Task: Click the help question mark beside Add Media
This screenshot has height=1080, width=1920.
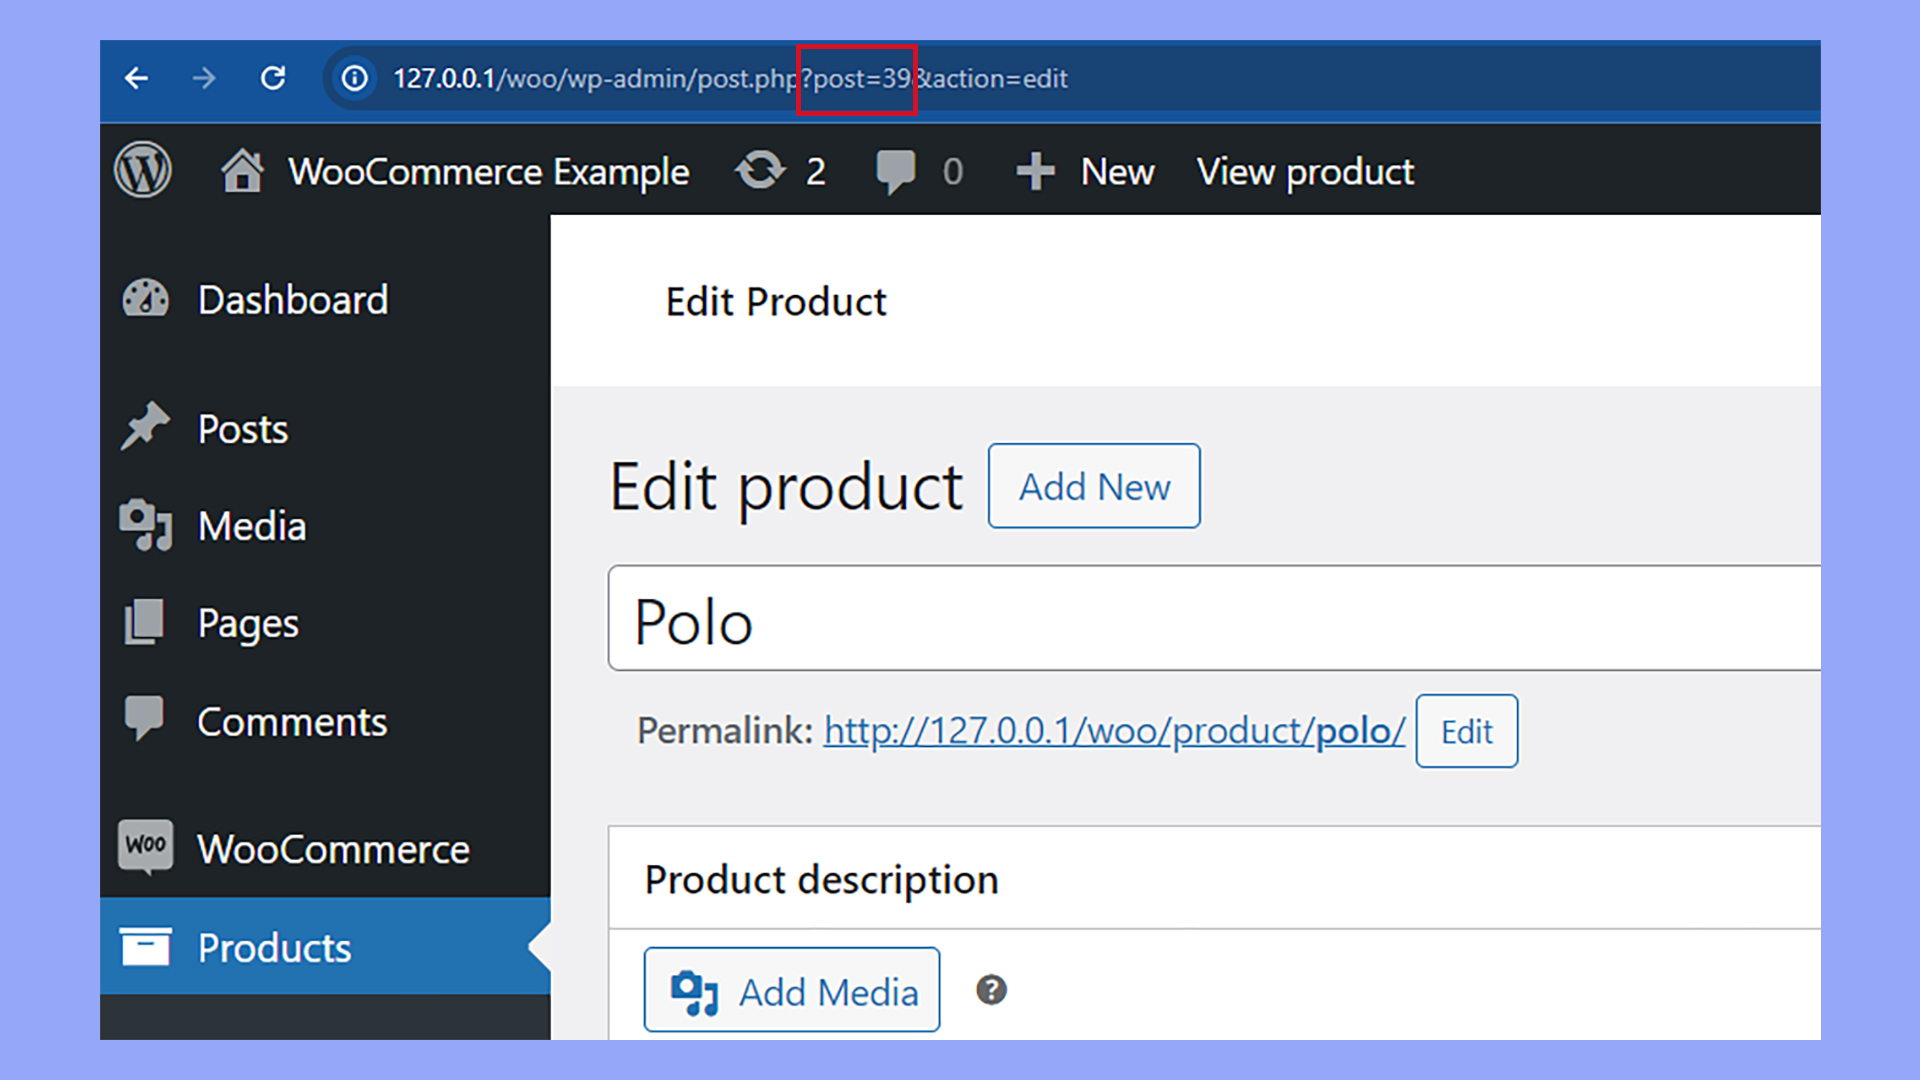Action: [x=991, y=990]
